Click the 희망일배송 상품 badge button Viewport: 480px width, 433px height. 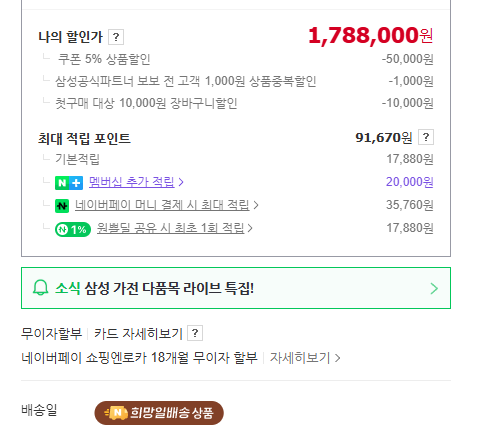159,413
